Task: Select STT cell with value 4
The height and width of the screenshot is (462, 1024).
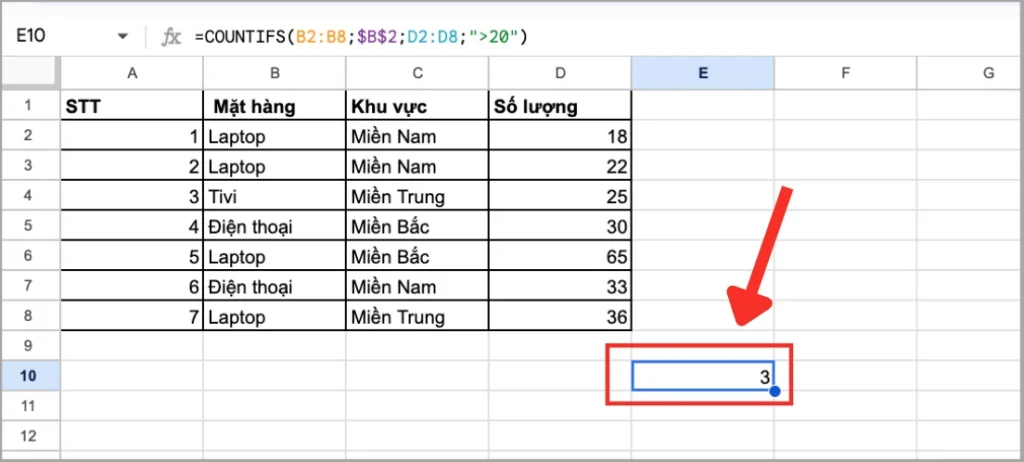Action: point(132,225)
